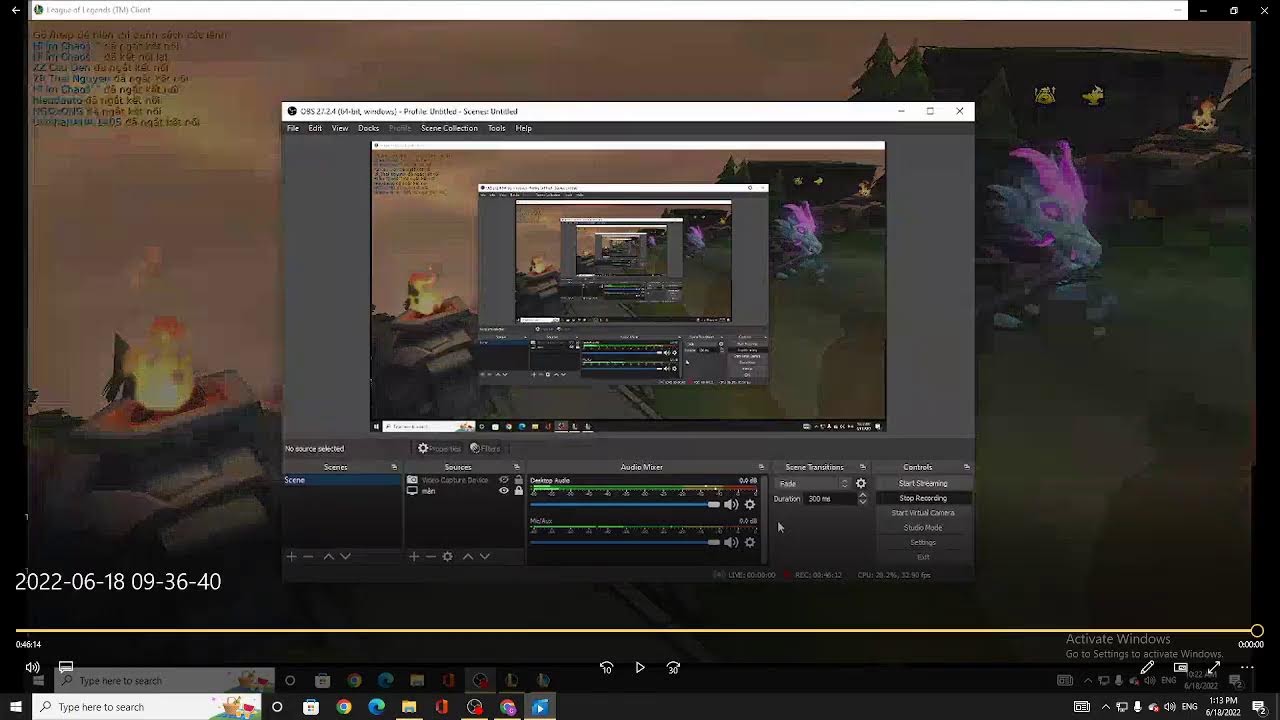Remove the selected scene with minus icon
The height and width of the screenshot is (720, 1280).
click(x=308, y=556)
